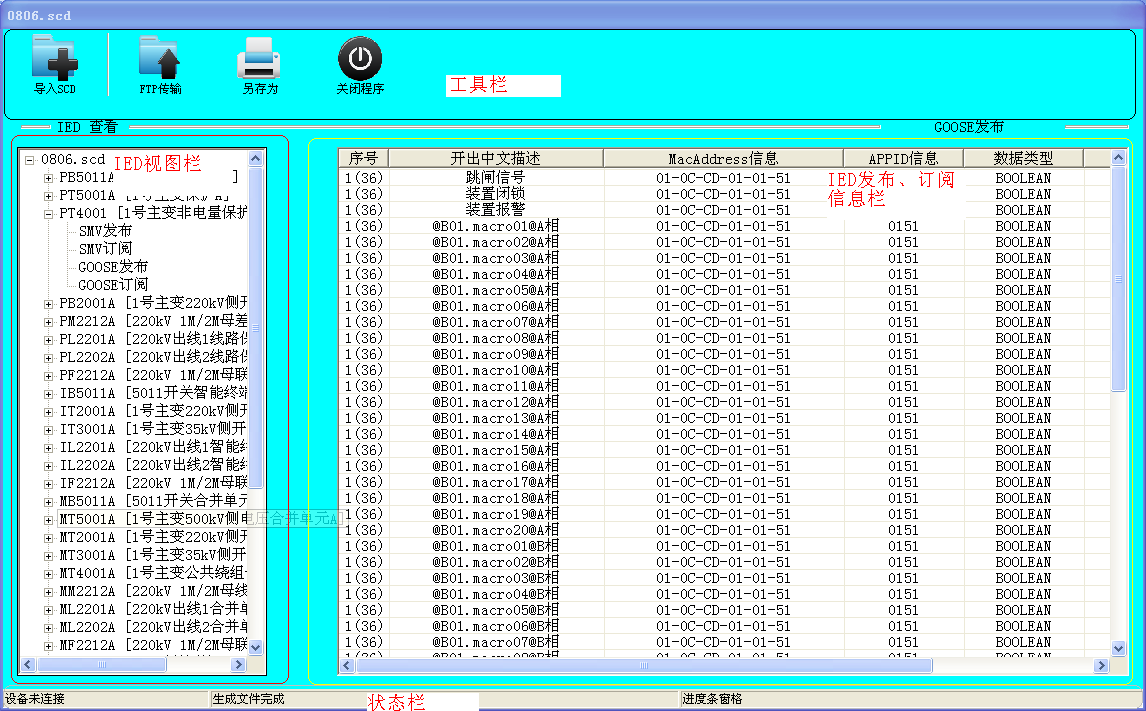1146x711 pixels.
Task: Collapse the 0806.scd root node
Action: tap(29, 159)
